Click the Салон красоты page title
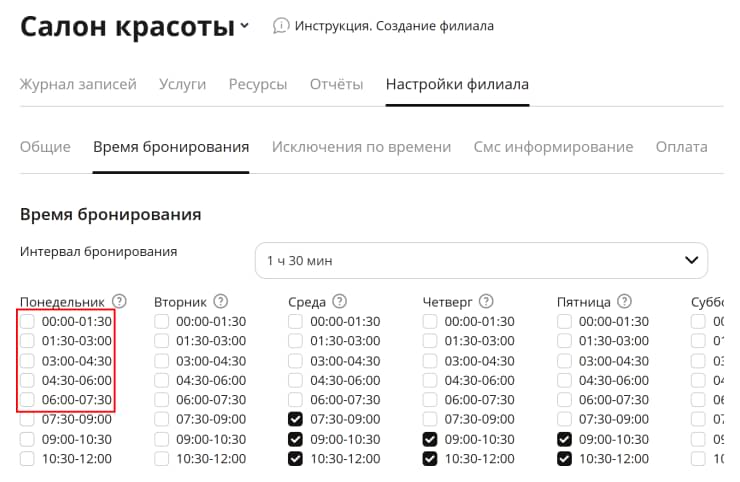 [x=127, y=26]
